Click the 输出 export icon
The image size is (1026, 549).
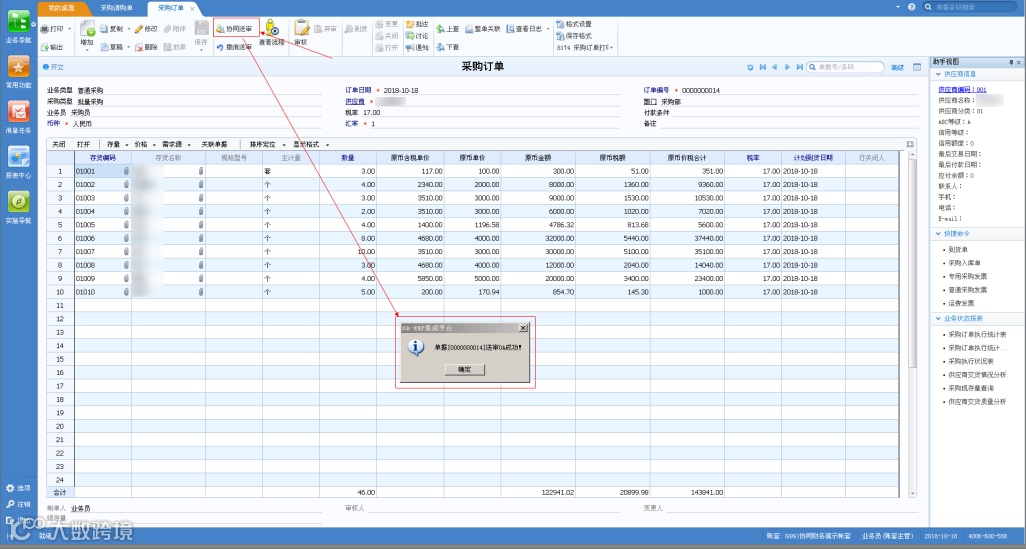pos(44,47)
